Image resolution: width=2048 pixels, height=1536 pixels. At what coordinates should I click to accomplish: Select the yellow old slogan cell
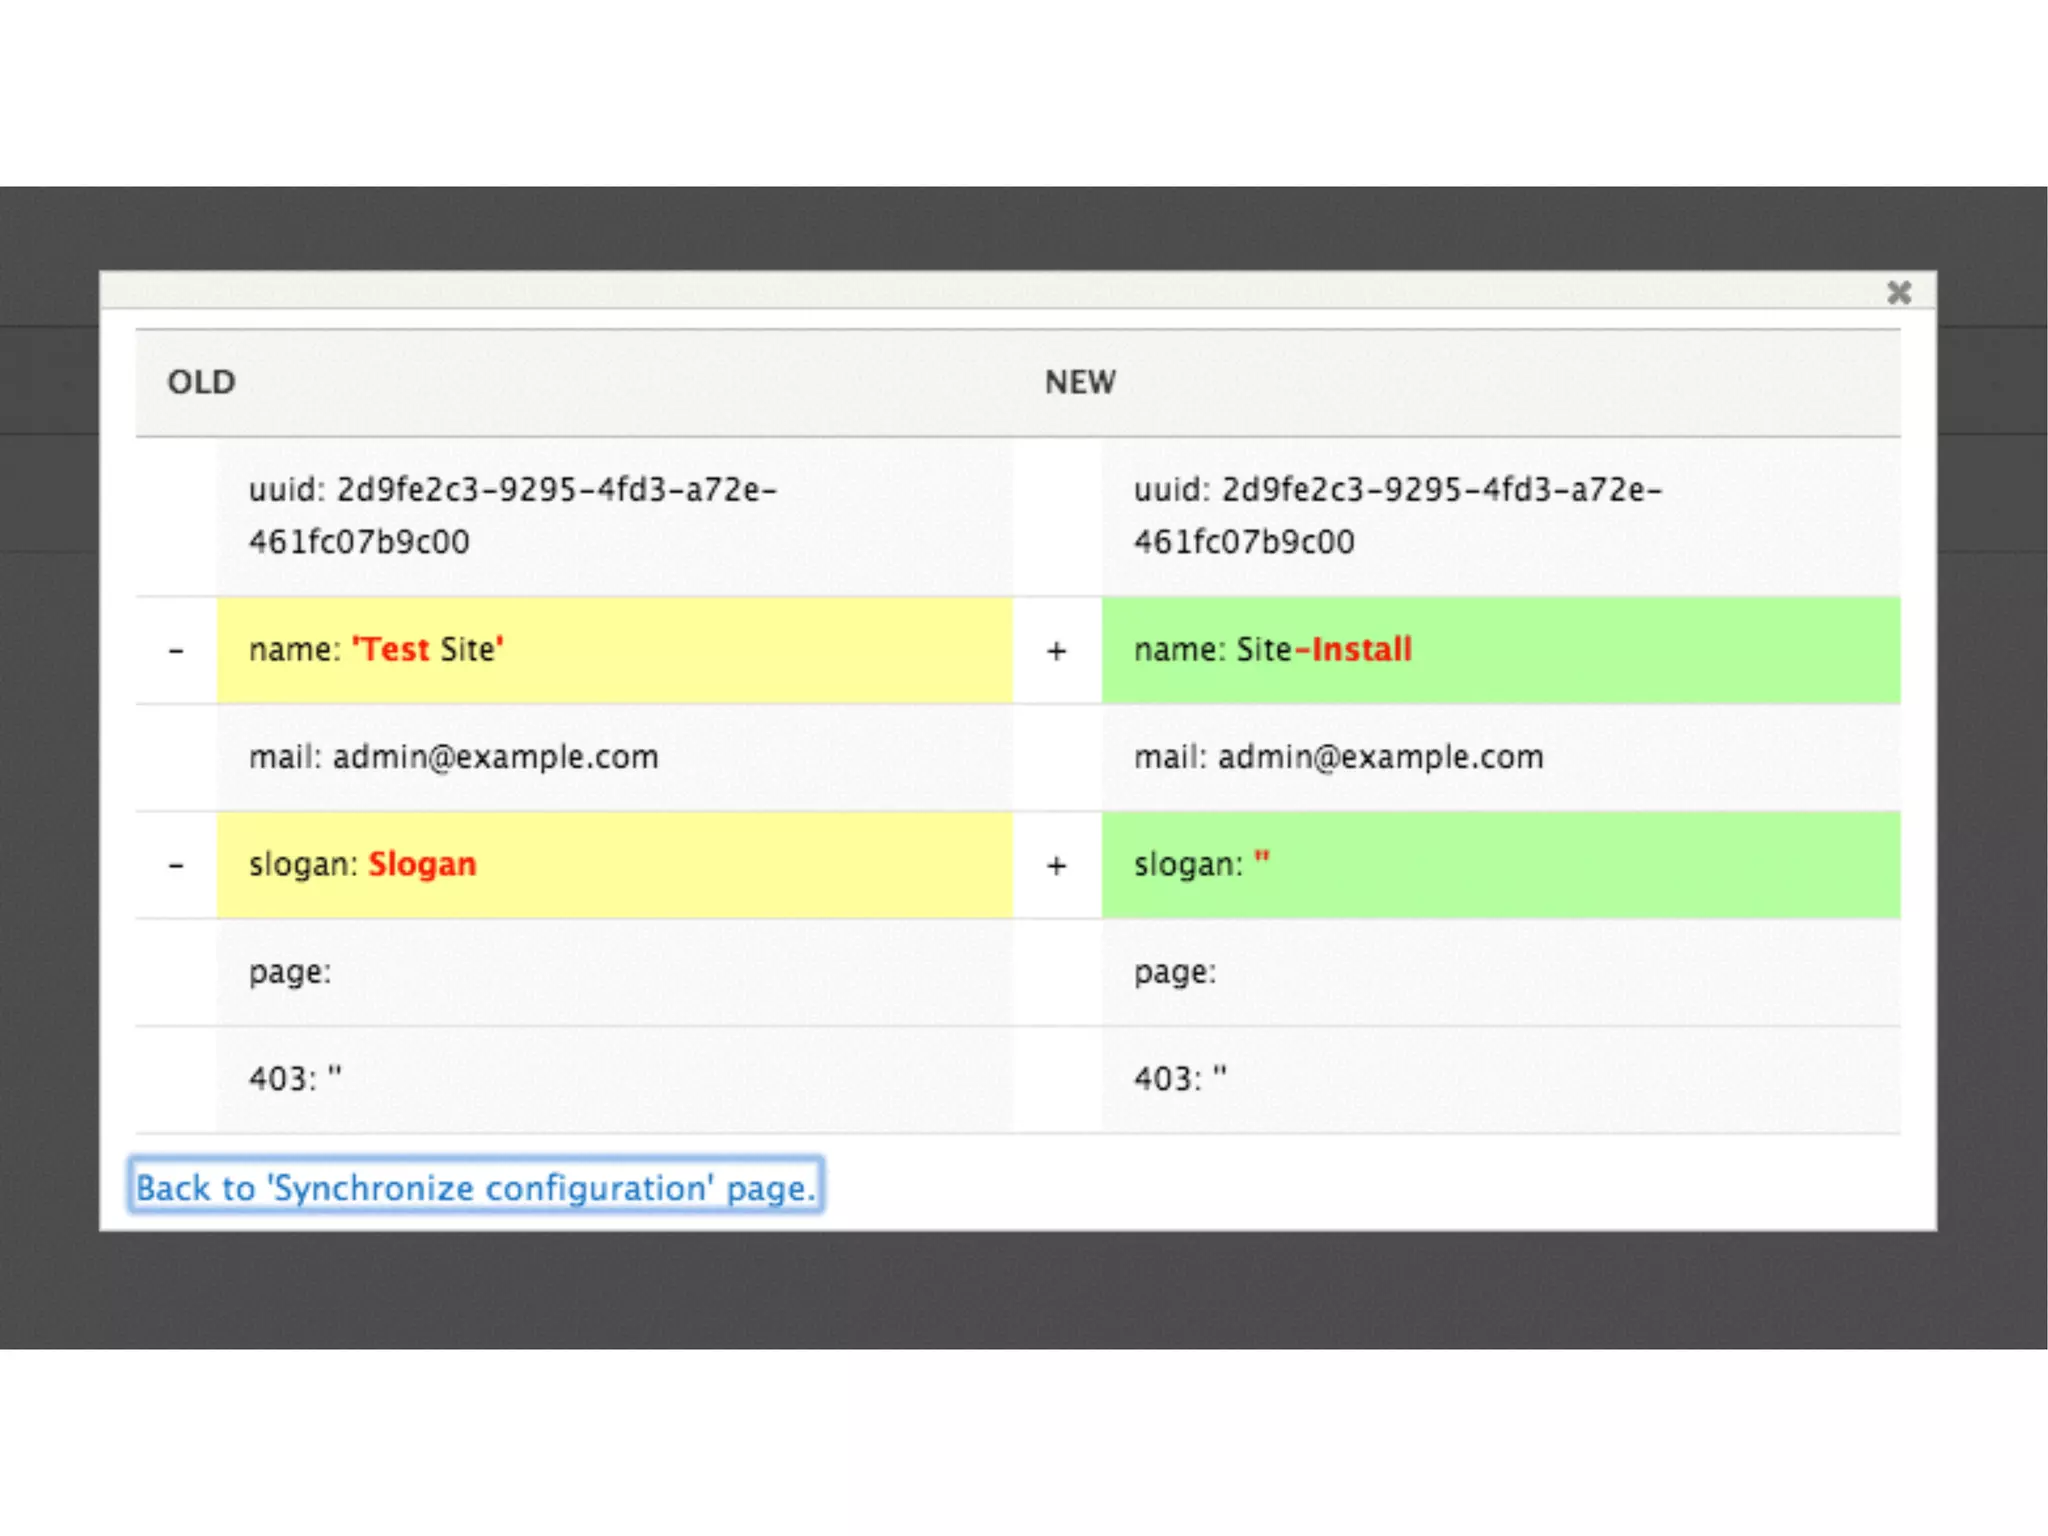tap(614, 865)
